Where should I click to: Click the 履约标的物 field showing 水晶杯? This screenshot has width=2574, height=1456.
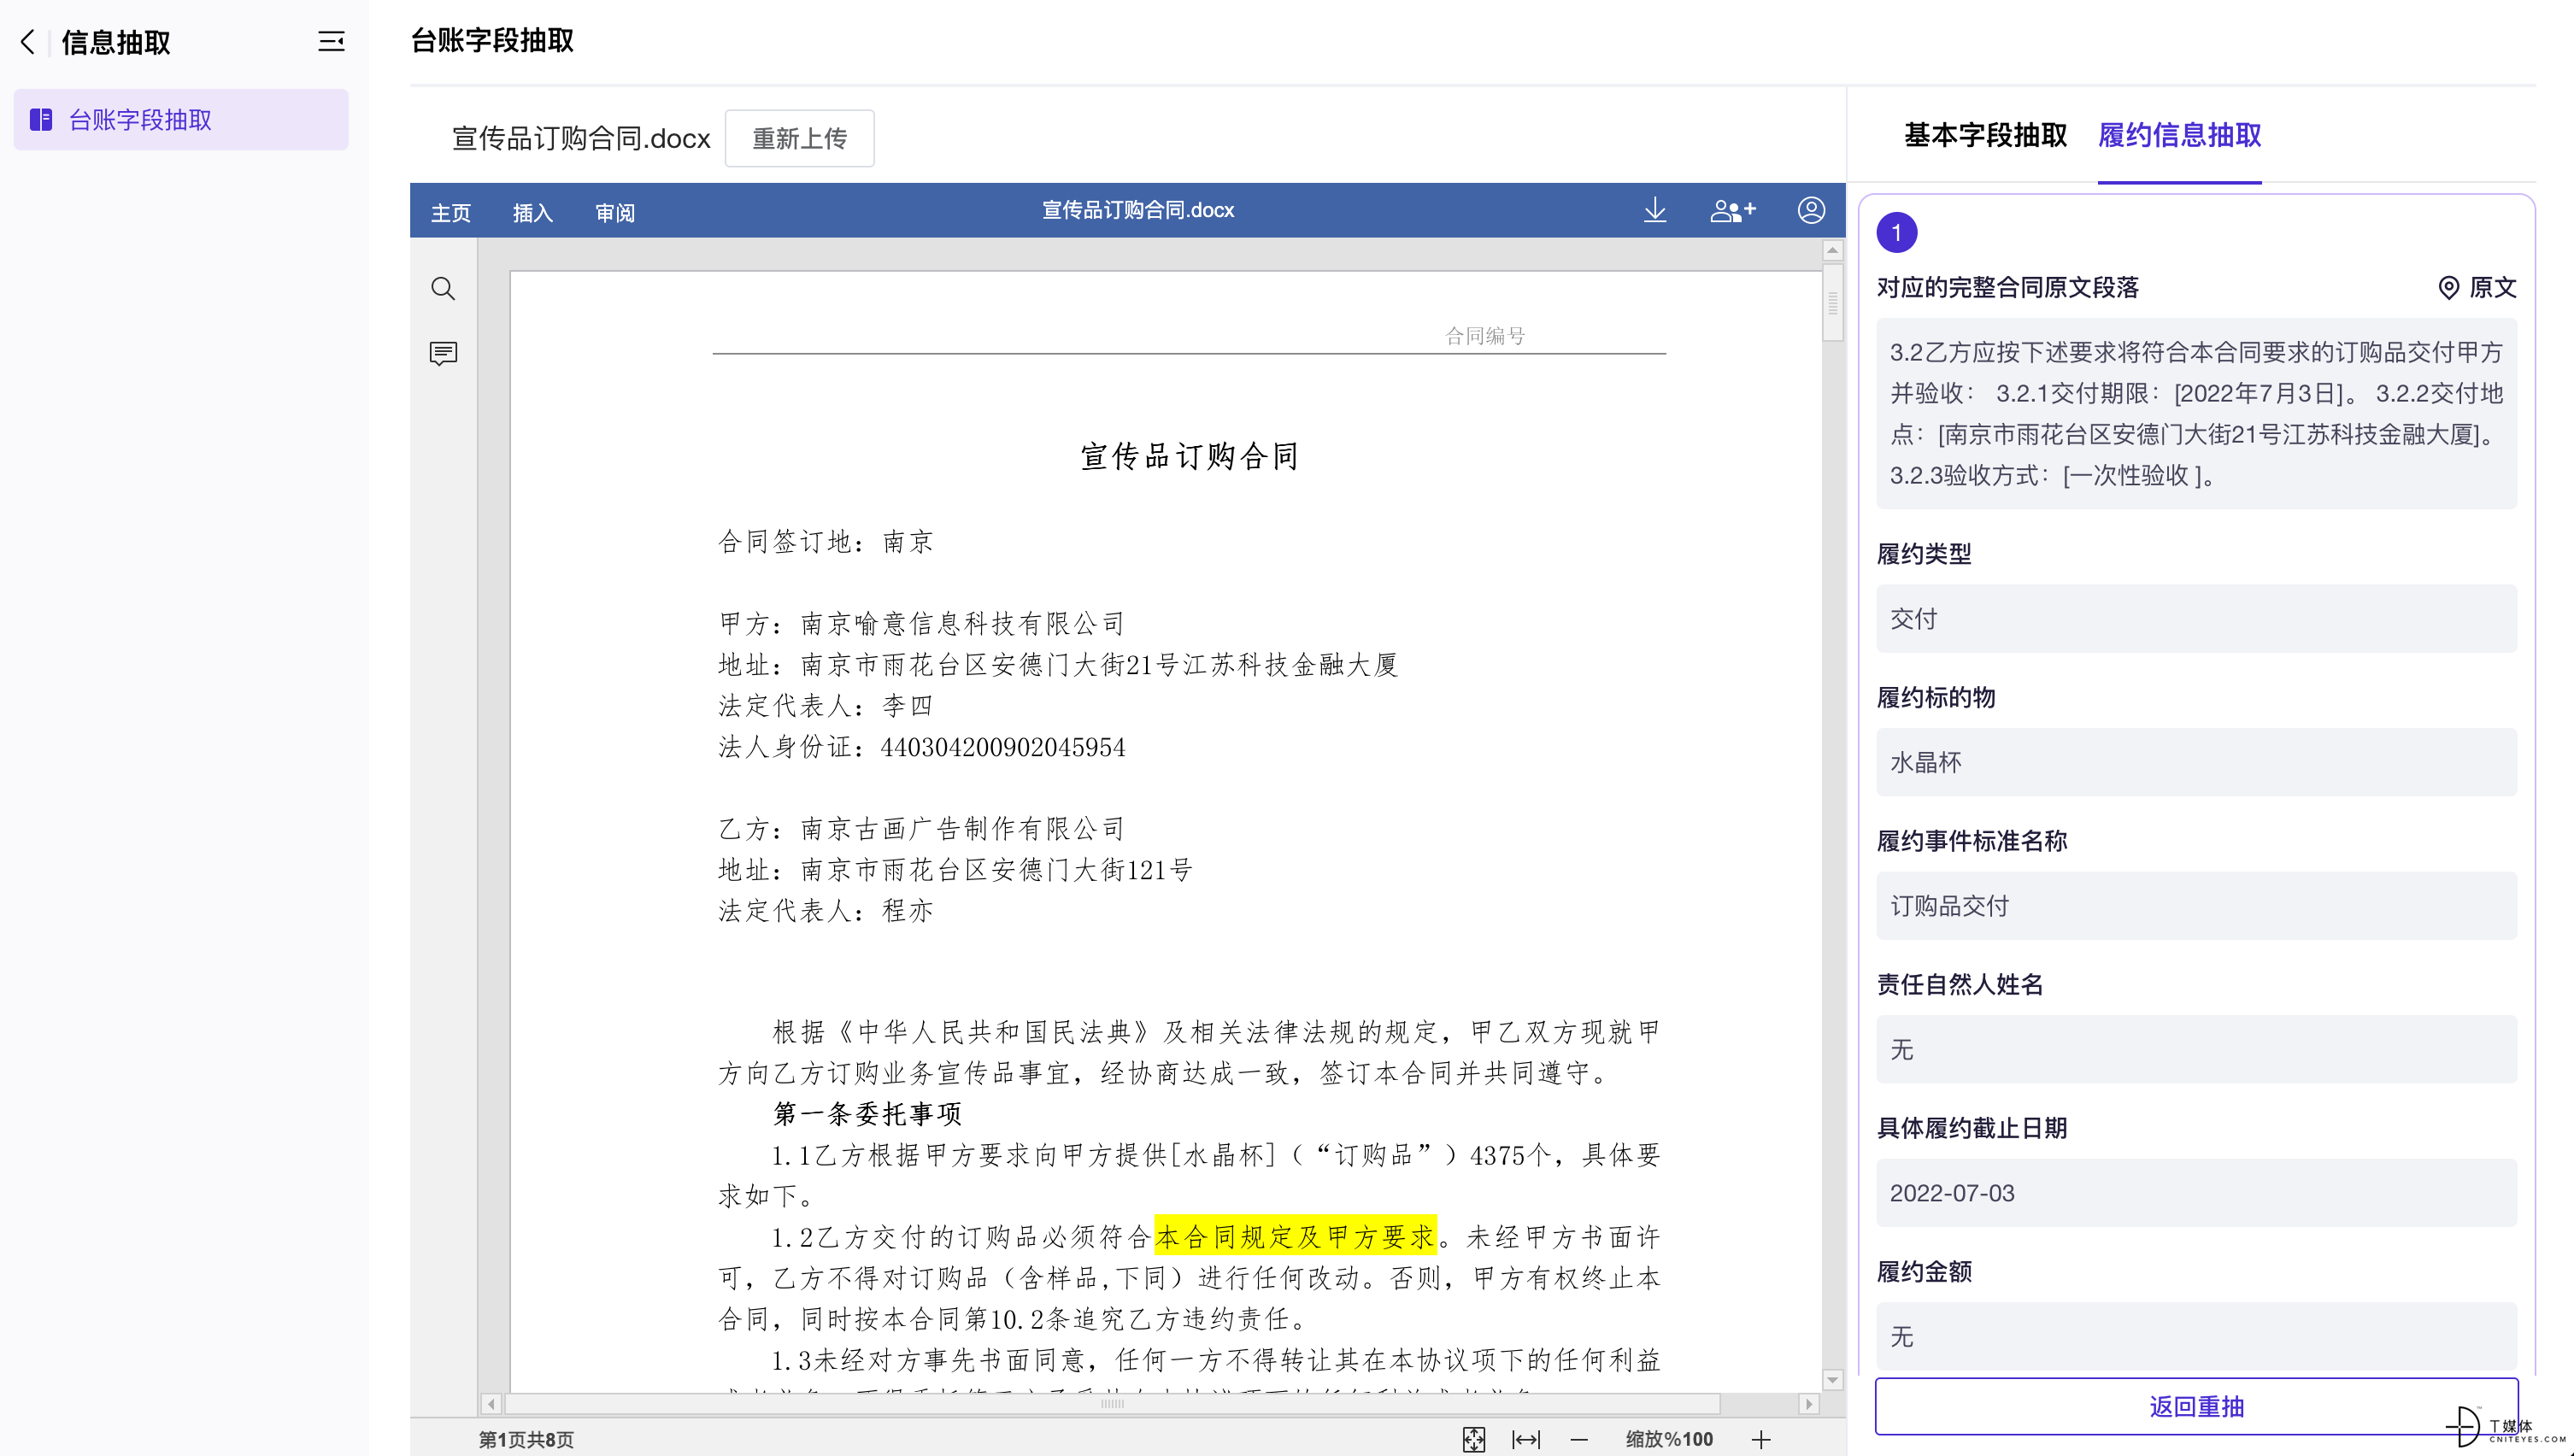[x=2196, y=762]
